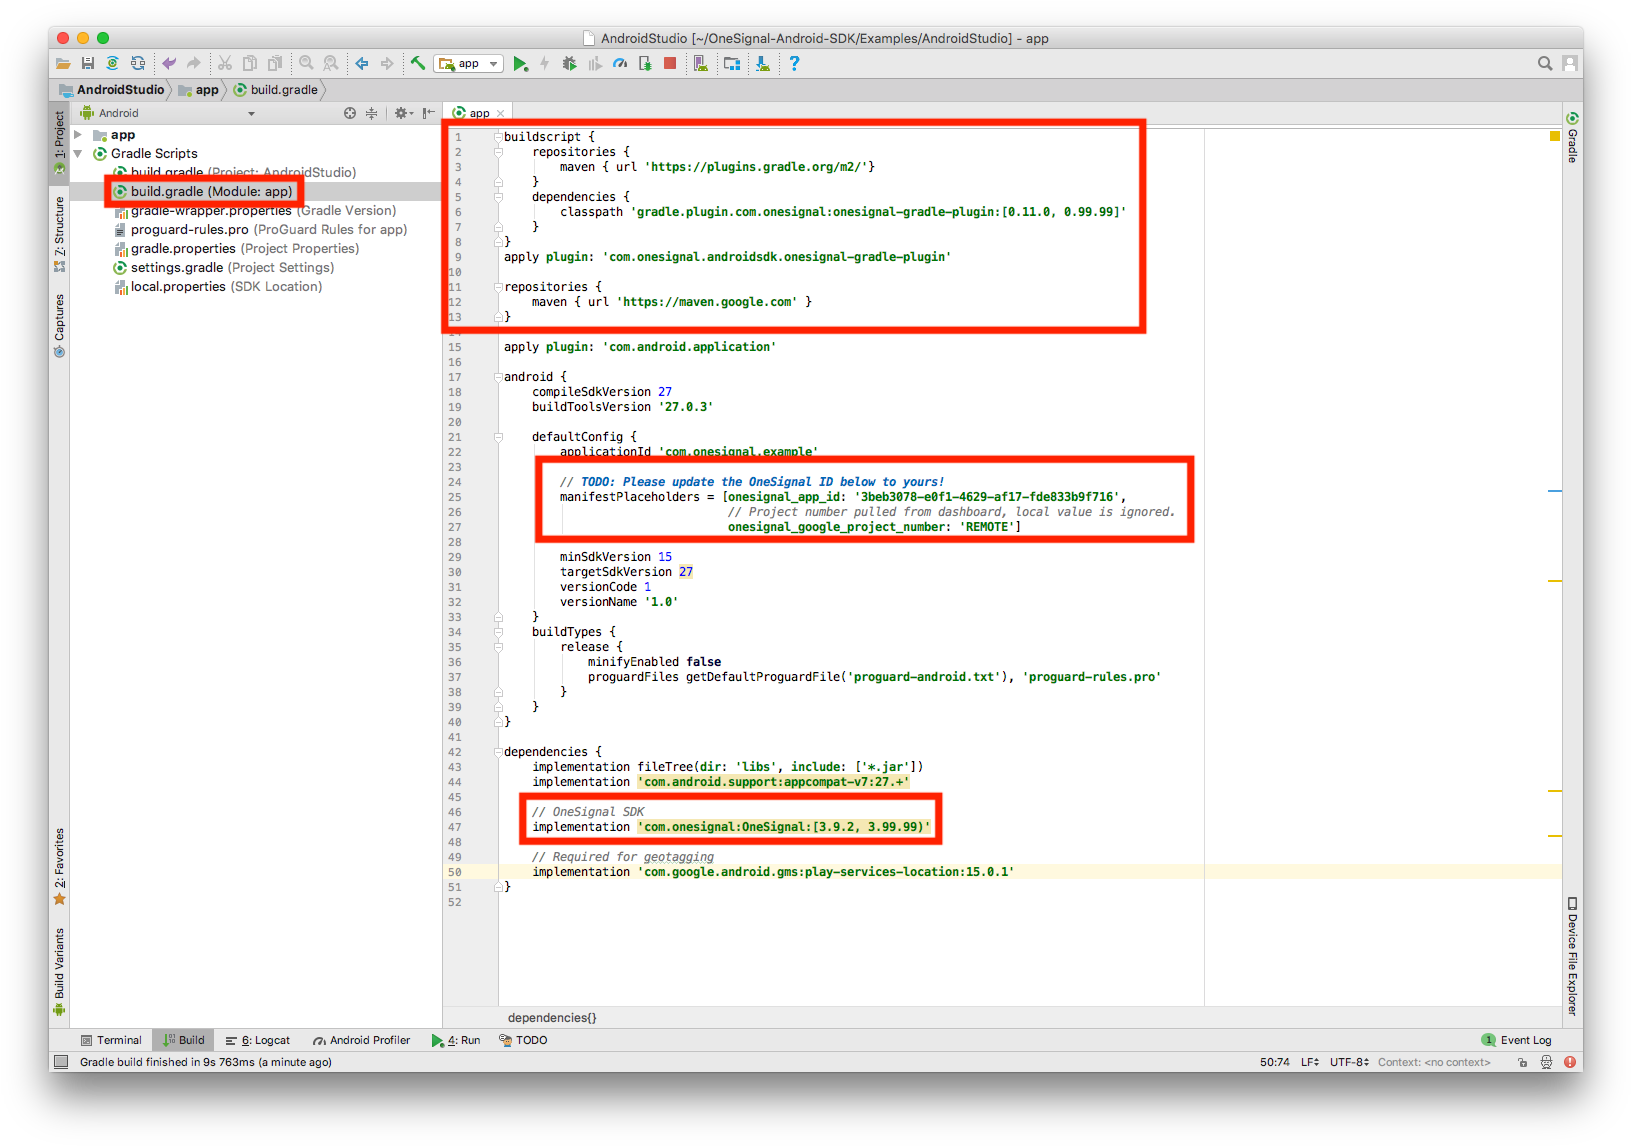Switch to the 6: Logcat tab
The image size is (1631, 1146).
coord(258,1040)
